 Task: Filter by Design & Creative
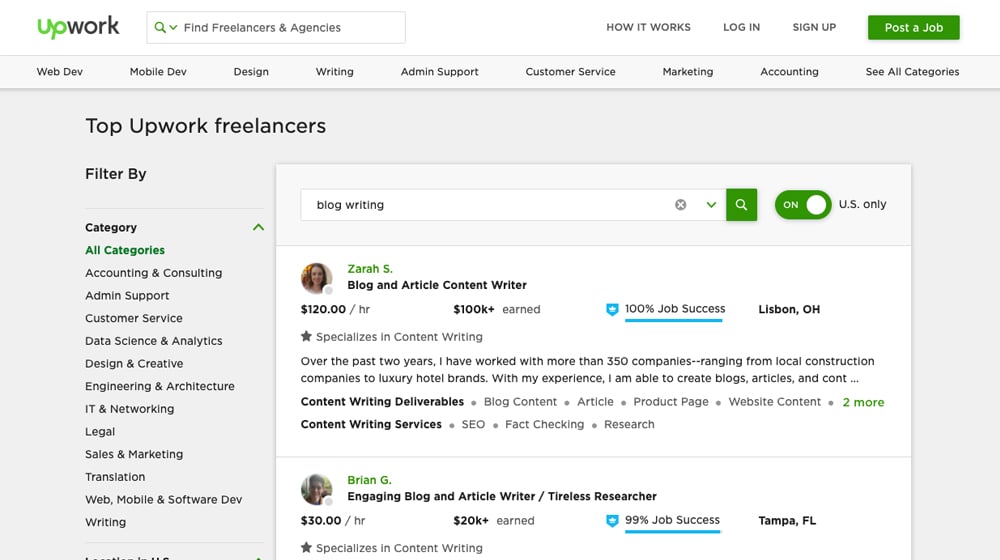134,364
